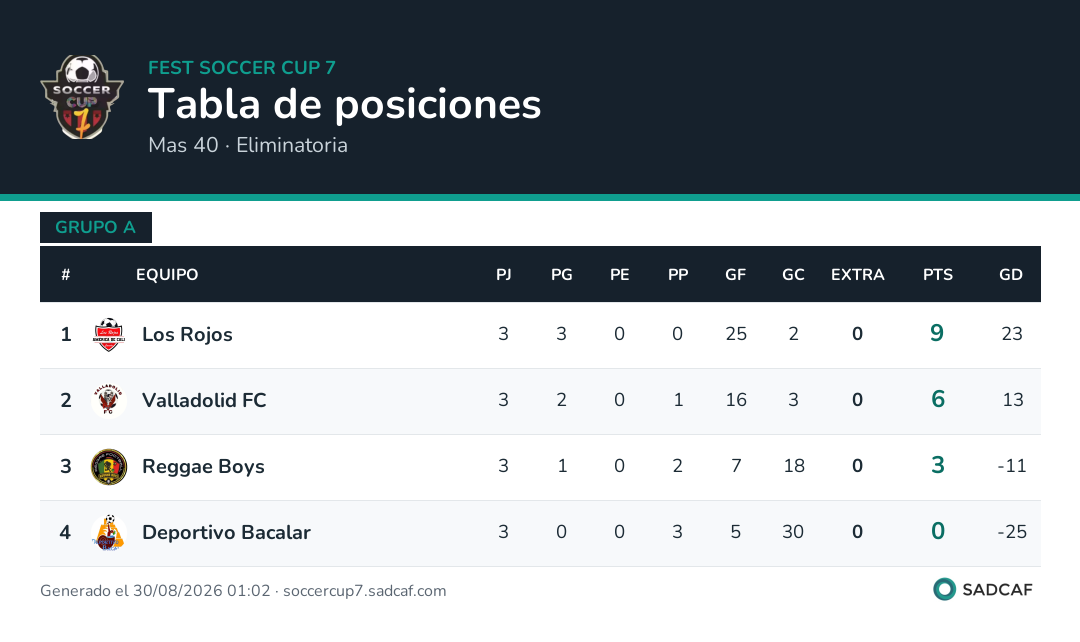Click the Reggae Boys team badge
Screen dimensions: 1080x642
pyautogui.click(x=109, y=466)
